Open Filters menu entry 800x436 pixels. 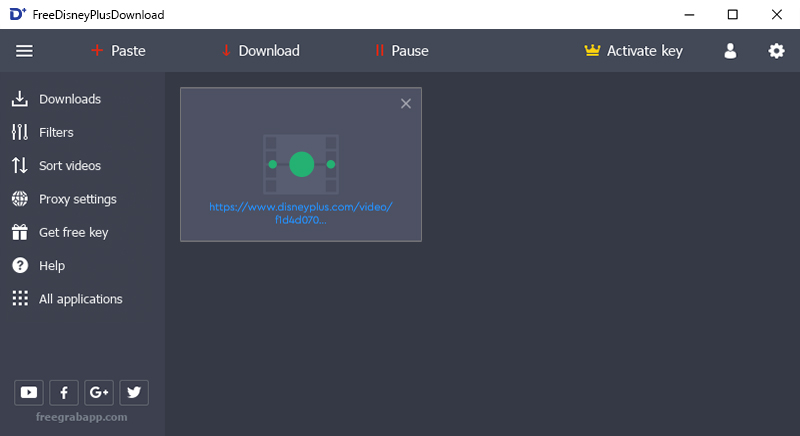(56, 132)
